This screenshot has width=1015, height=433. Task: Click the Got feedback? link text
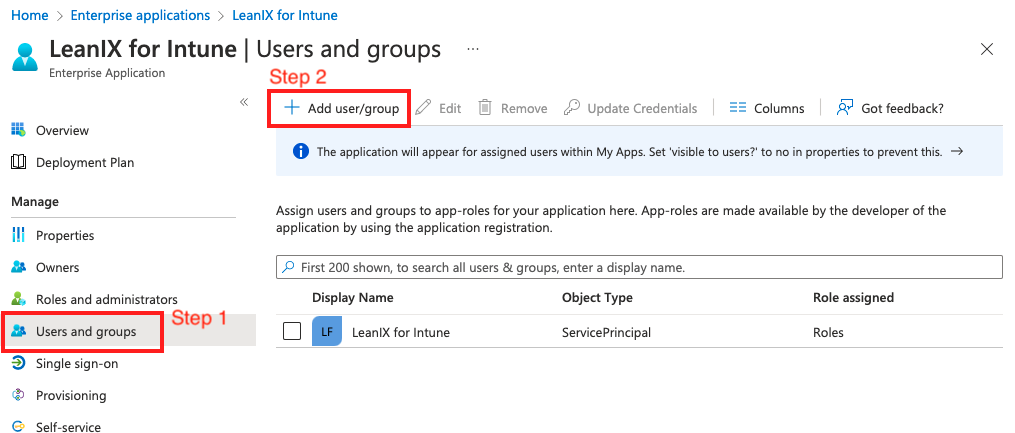[902, 108]
